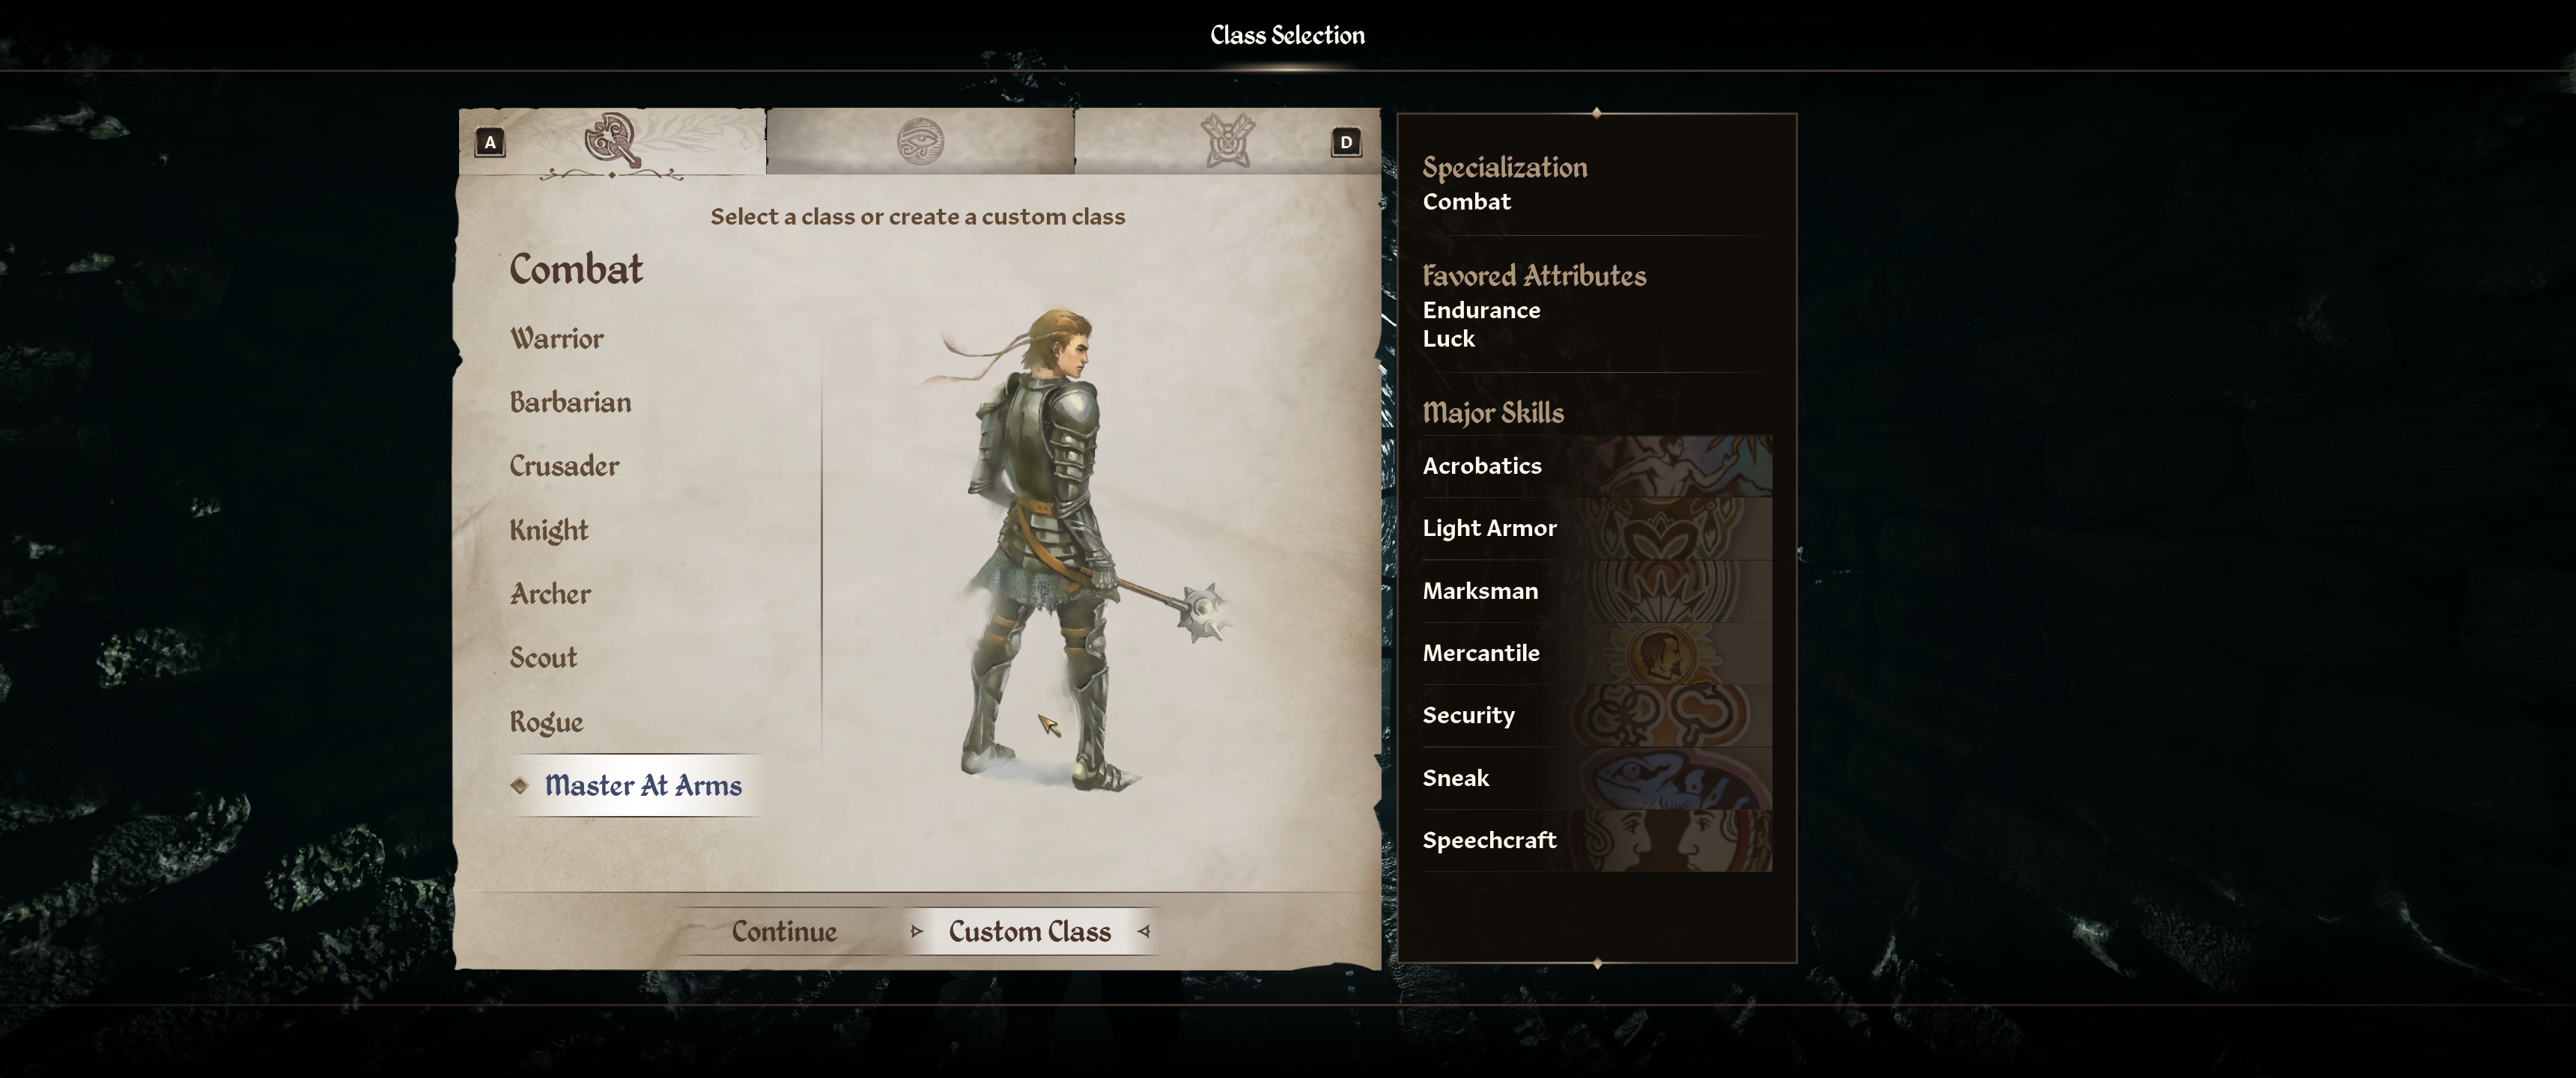Click the A key prompt icon
This screenshot has width=2576, height=1078.
pyautogui.click(x=490, y=142)
